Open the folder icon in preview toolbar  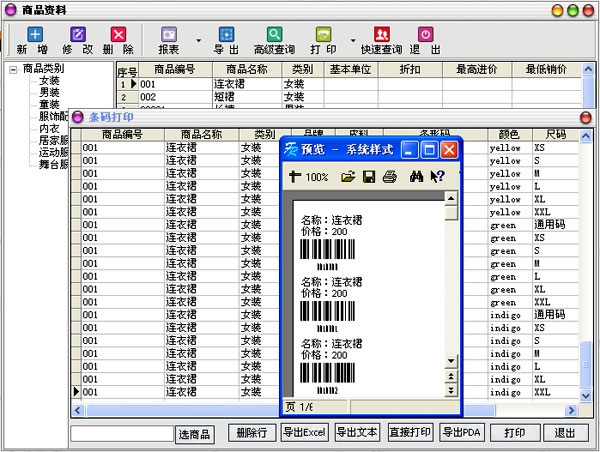(348, 177)
